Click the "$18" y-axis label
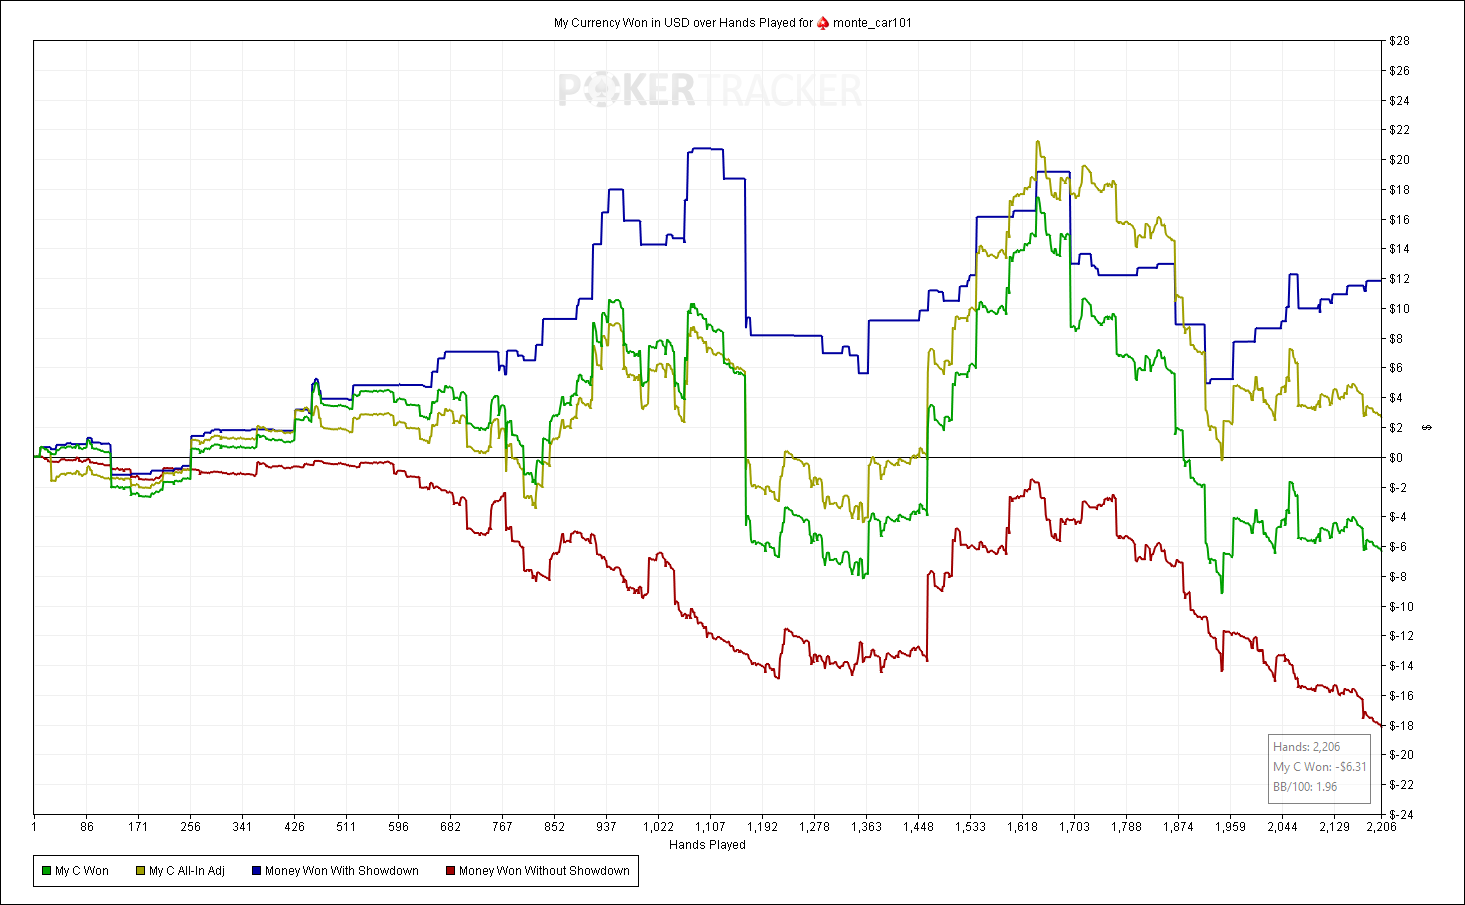Screen dimensions: 1465x905 pyautogui.click(x=1399, y=190)
